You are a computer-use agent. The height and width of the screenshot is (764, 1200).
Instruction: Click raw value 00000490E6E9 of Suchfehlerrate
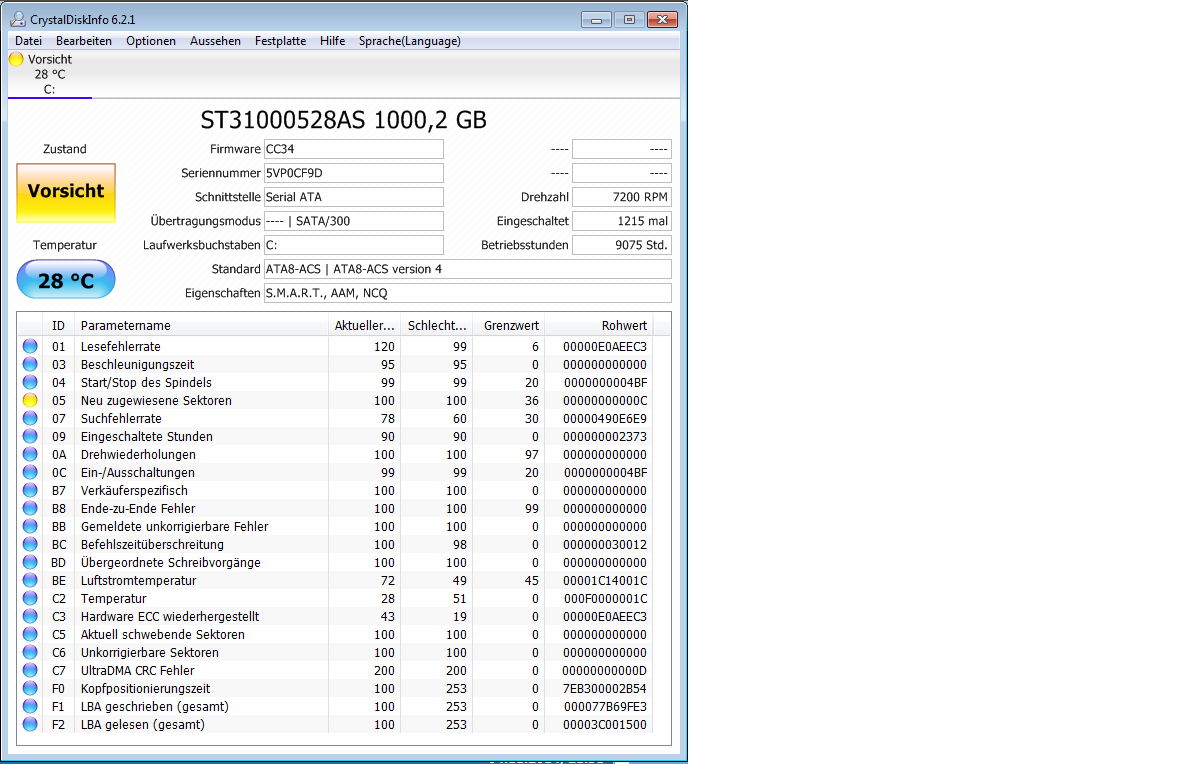[605, 418]
